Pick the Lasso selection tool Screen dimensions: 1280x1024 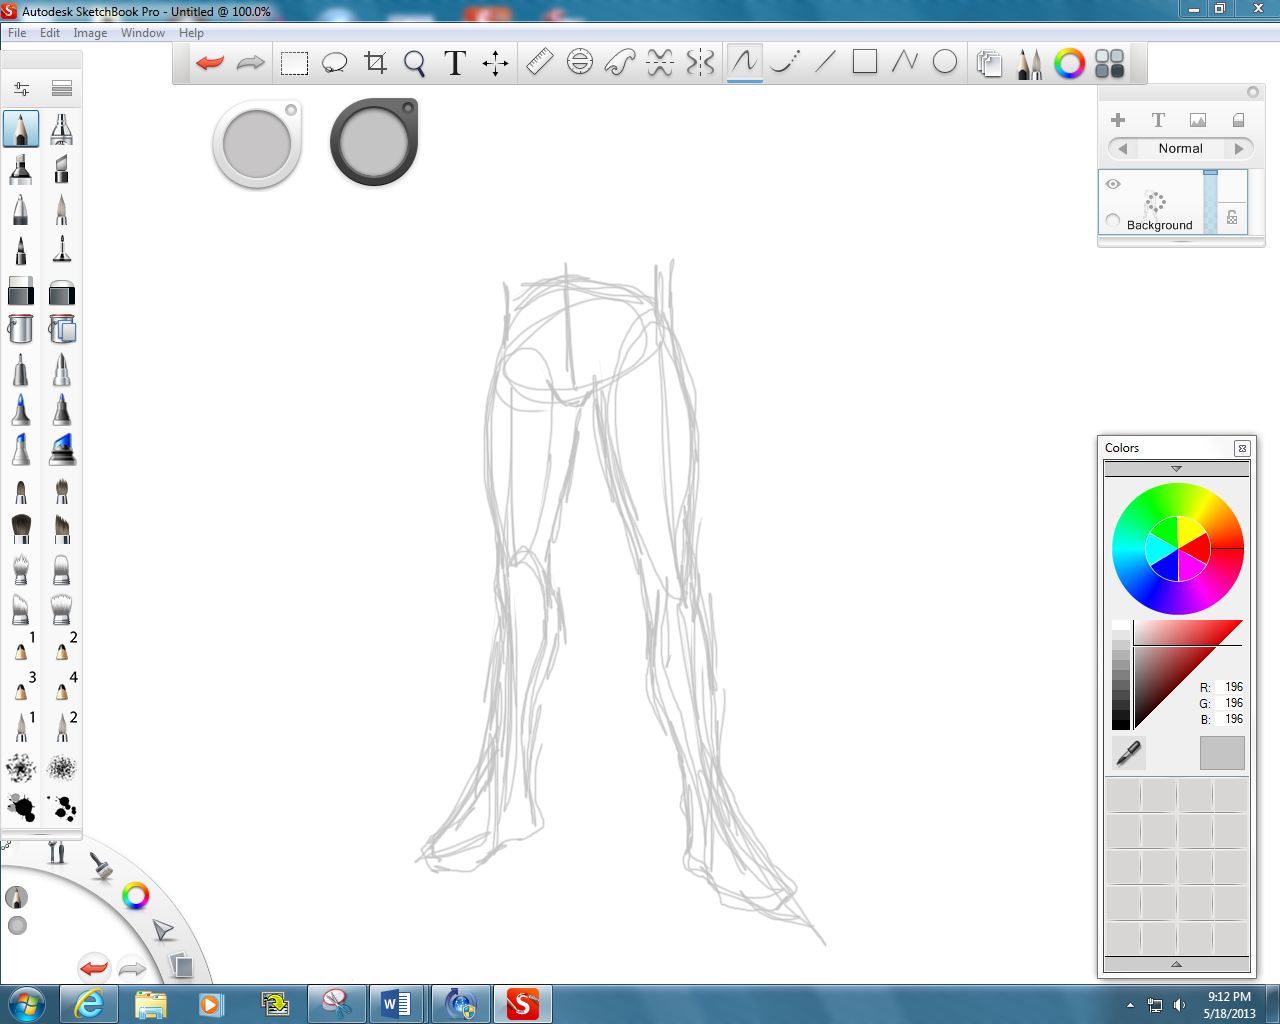coord(334,62)
